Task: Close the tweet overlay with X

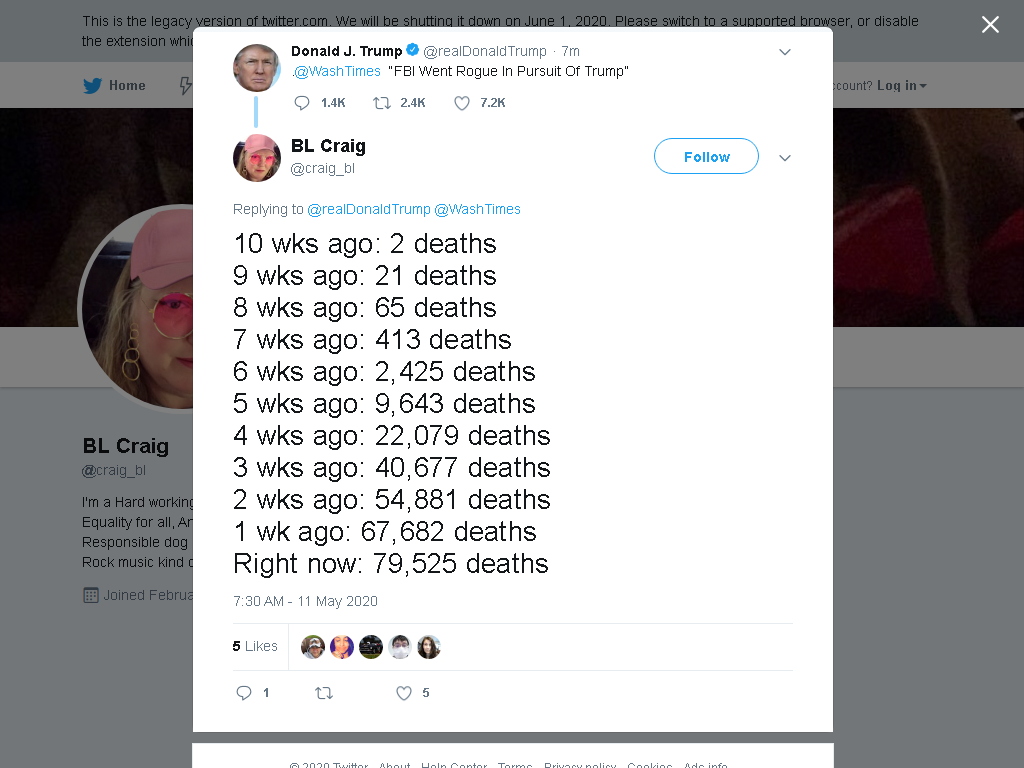Action: point(990,24)
